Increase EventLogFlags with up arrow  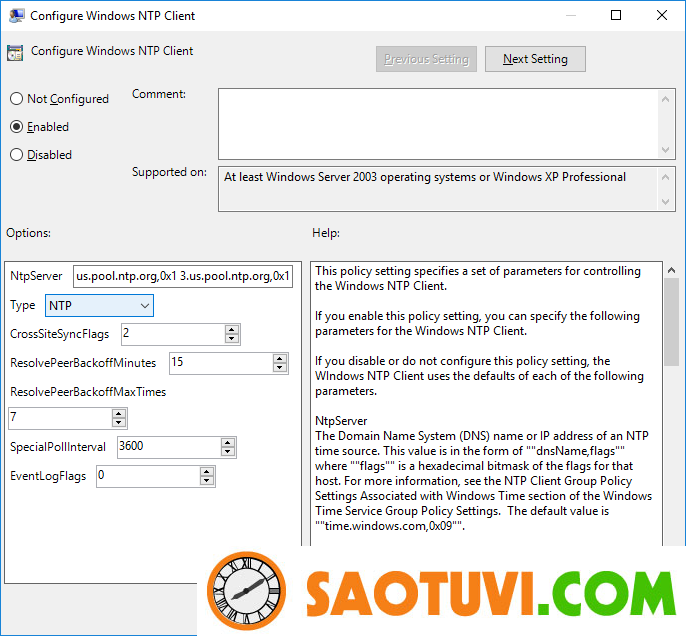click(x=207, y=472)
